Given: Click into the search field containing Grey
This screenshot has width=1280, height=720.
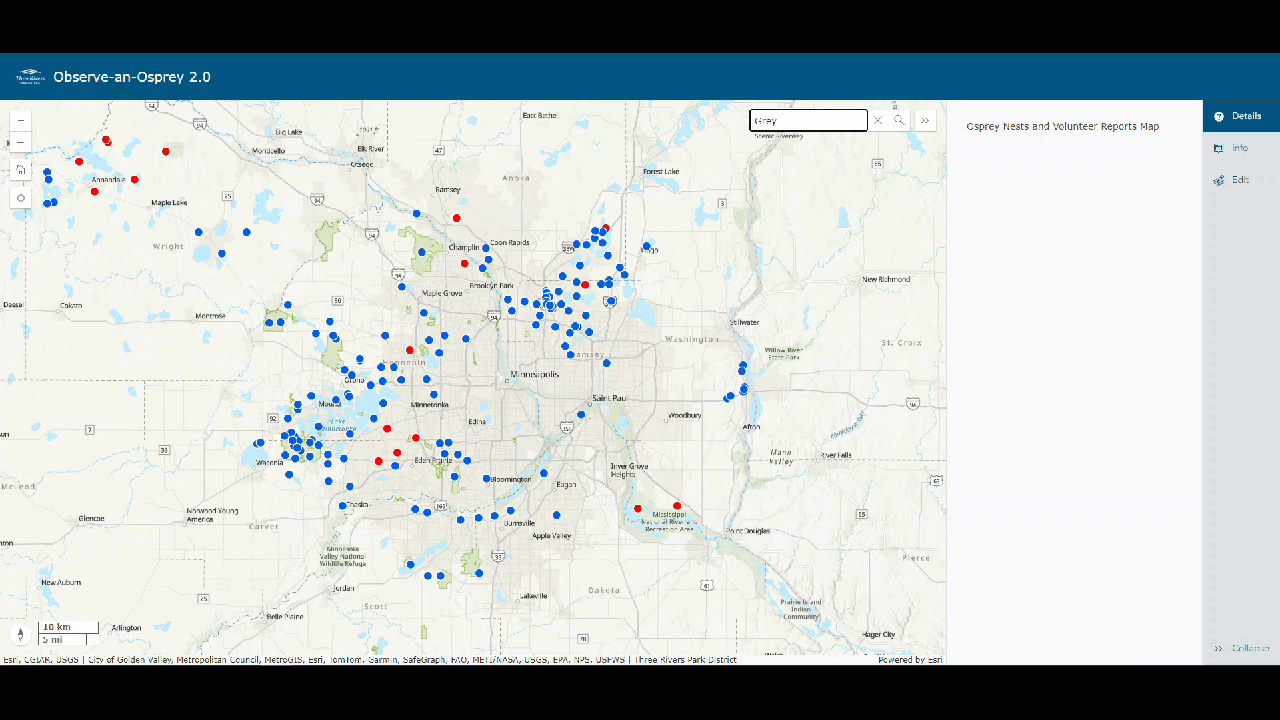Looking at the screenshot, I should point(808,120).
